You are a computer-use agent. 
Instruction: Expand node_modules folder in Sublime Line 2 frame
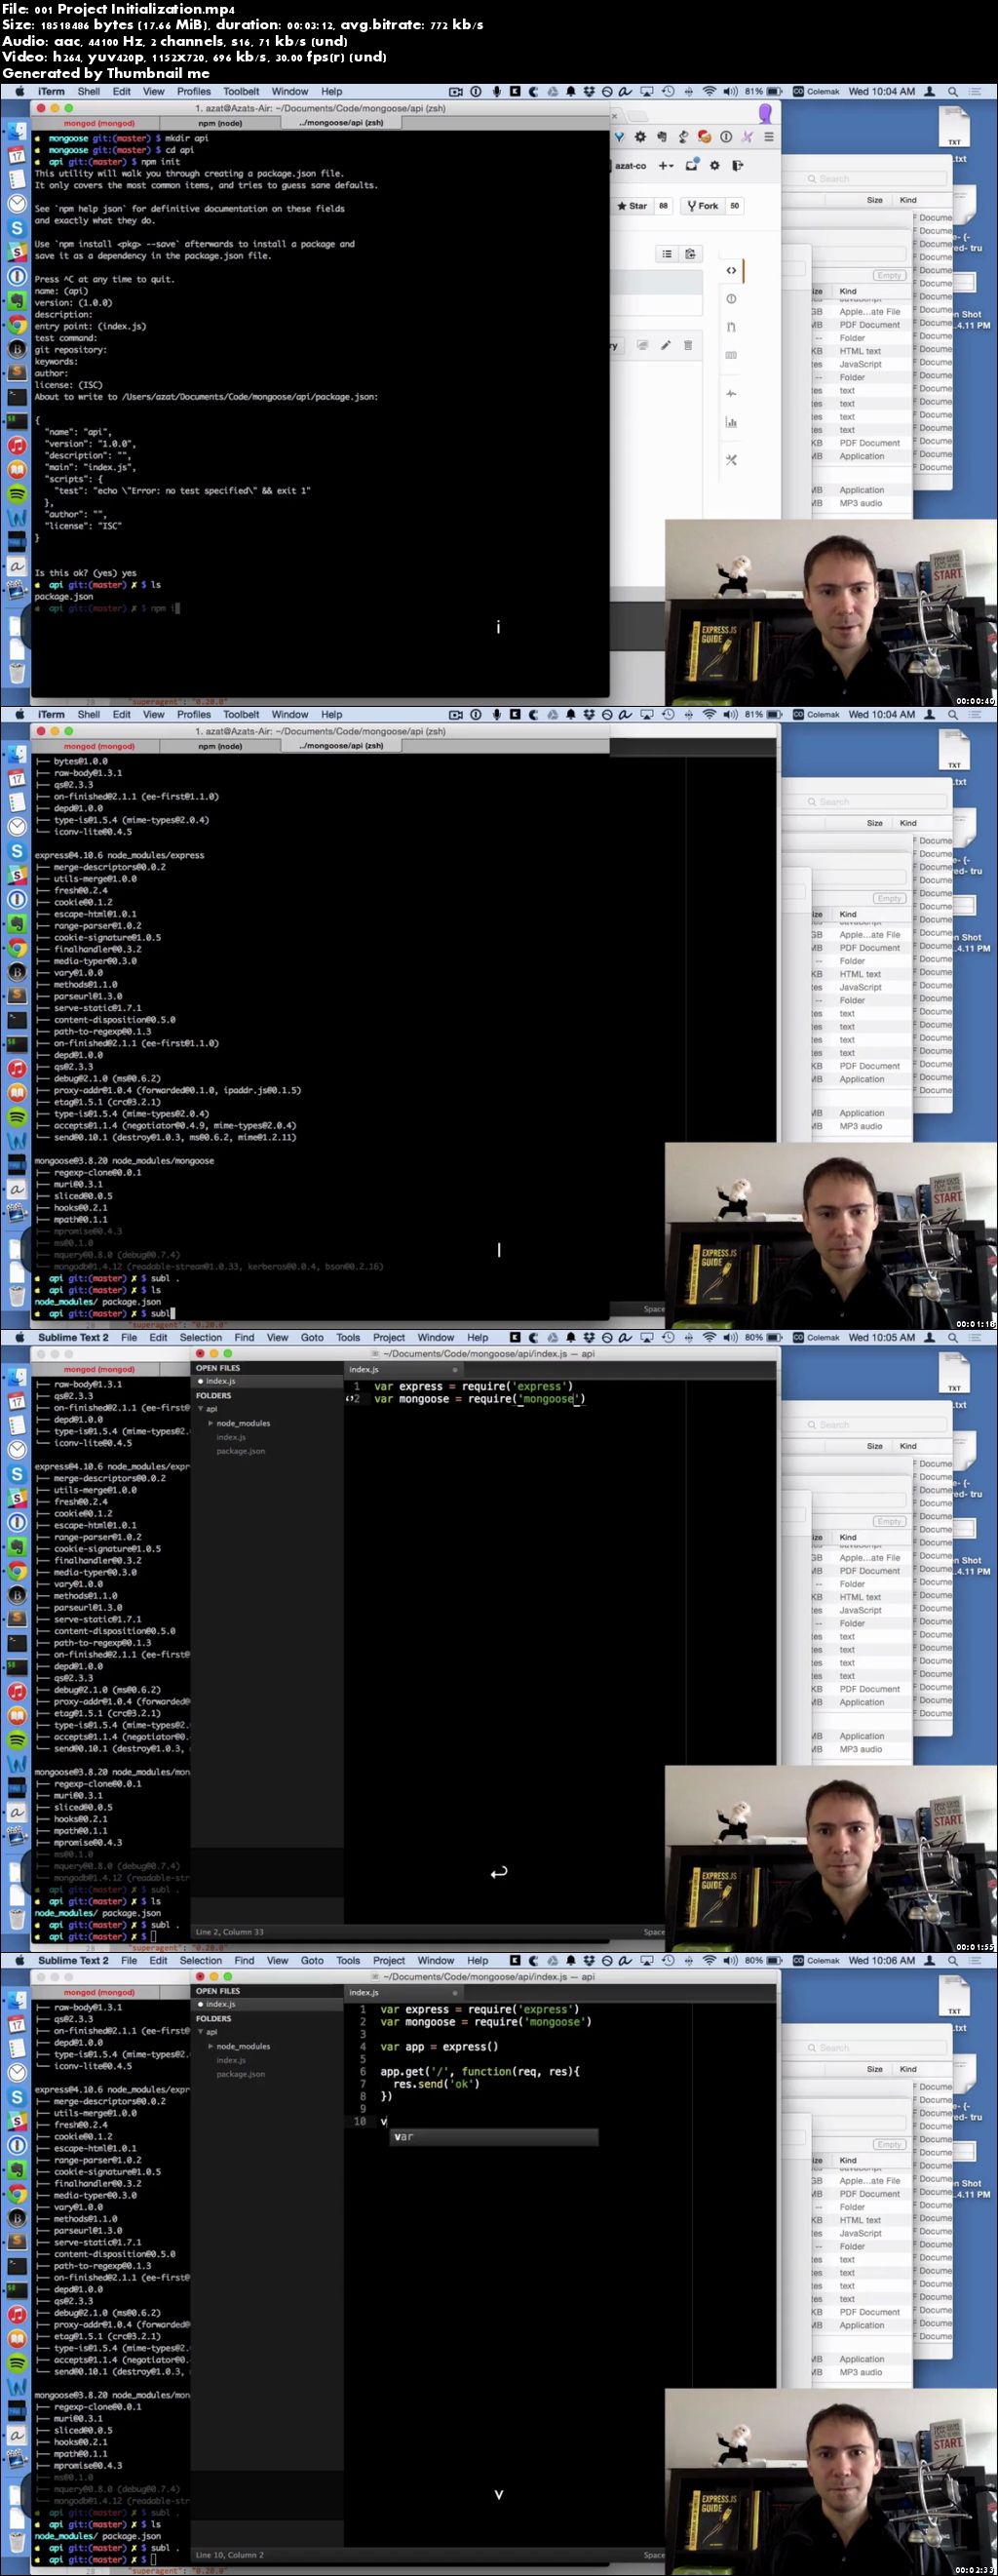click(210, 1423)
